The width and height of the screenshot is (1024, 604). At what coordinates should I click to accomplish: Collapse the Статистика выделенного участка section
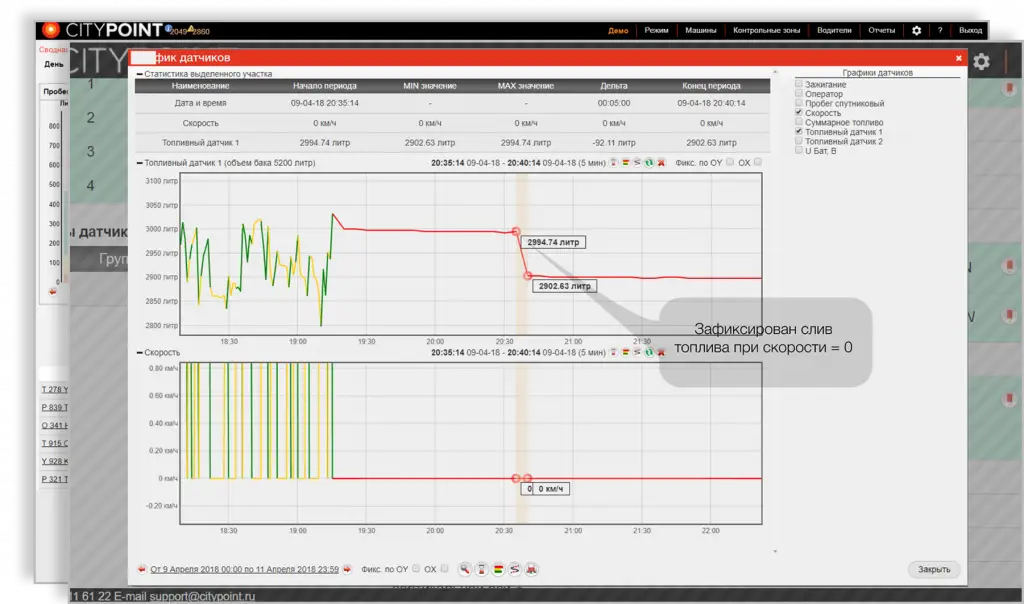coord(139,74)
